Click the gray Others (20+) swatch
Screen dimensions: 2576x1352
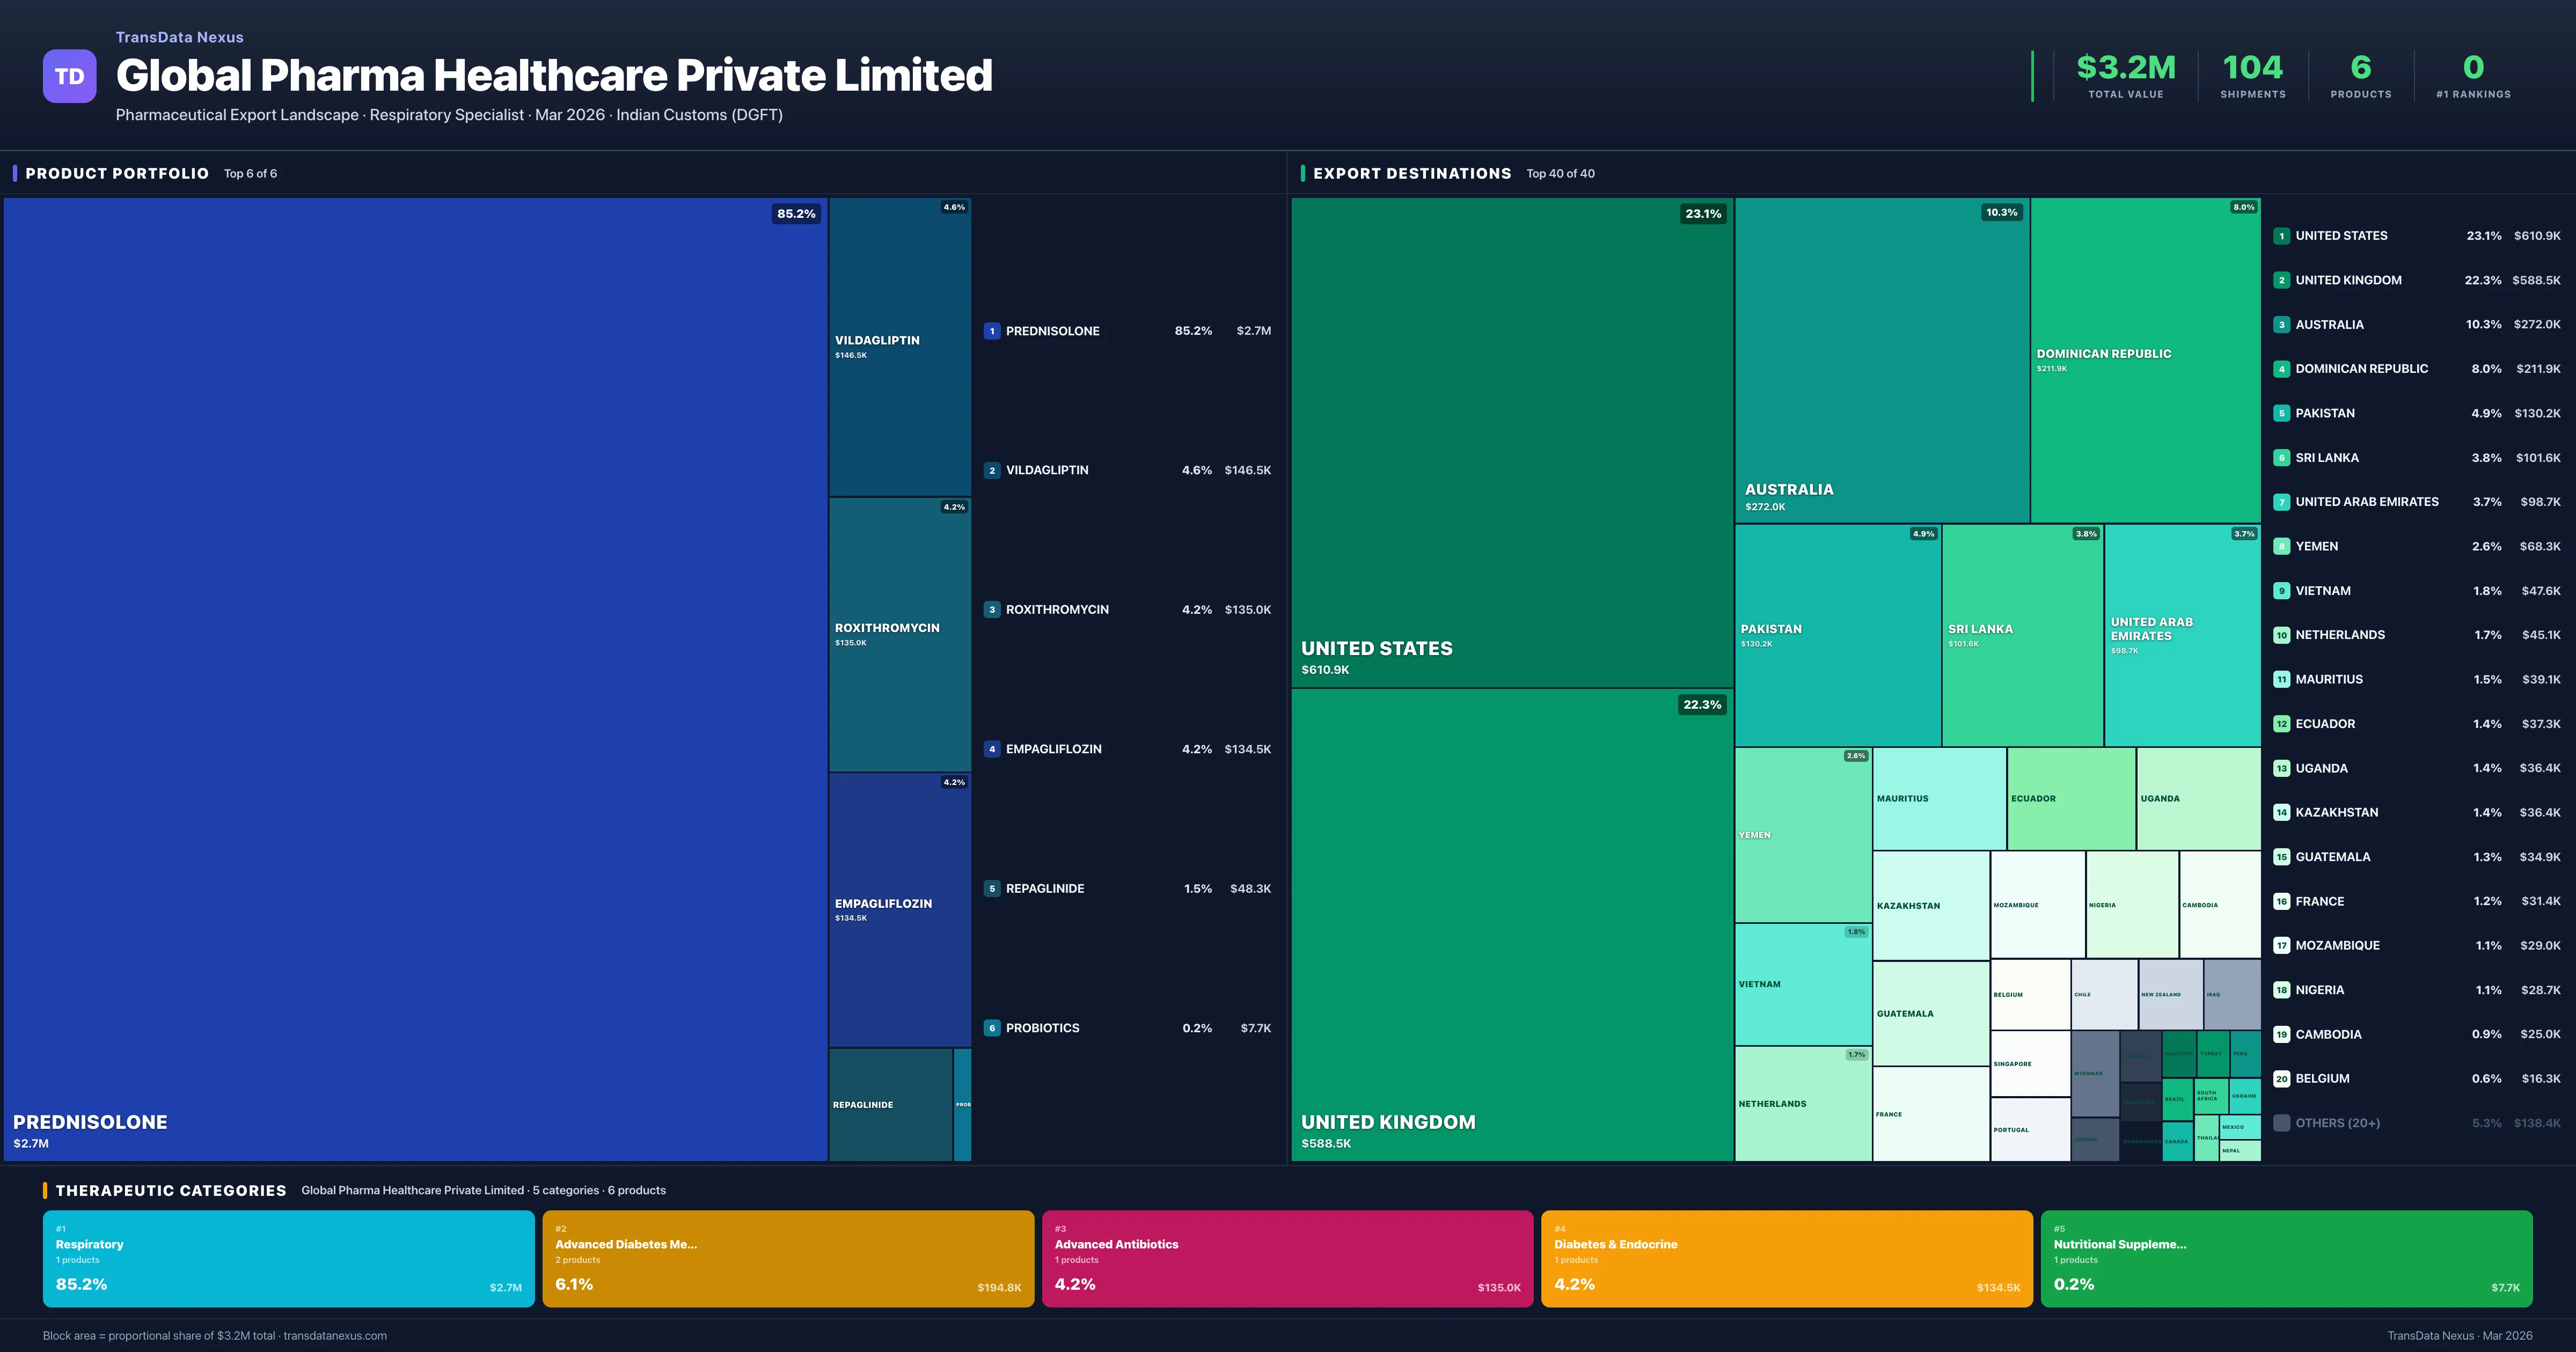pos(2281,1123)
